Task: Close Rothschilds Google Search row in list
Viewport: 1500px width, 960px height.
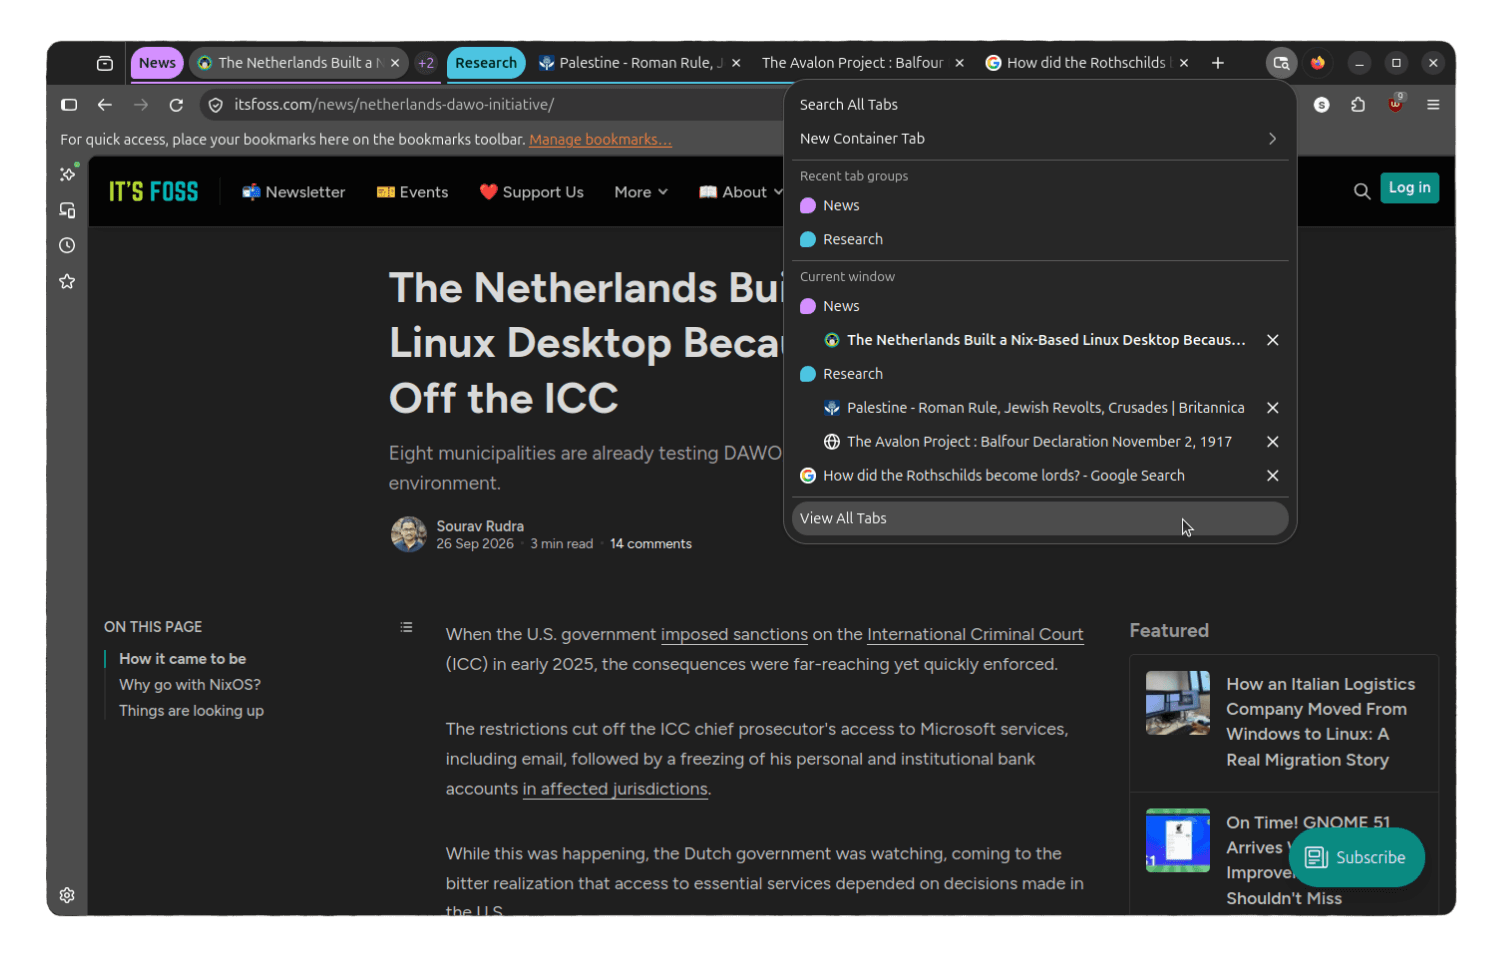Action: [x=1273, y=476]
